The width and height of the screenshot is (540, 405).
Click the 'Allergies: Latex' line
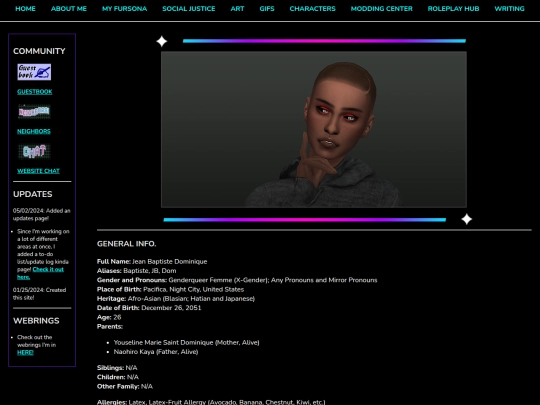[x=211, y=402]
